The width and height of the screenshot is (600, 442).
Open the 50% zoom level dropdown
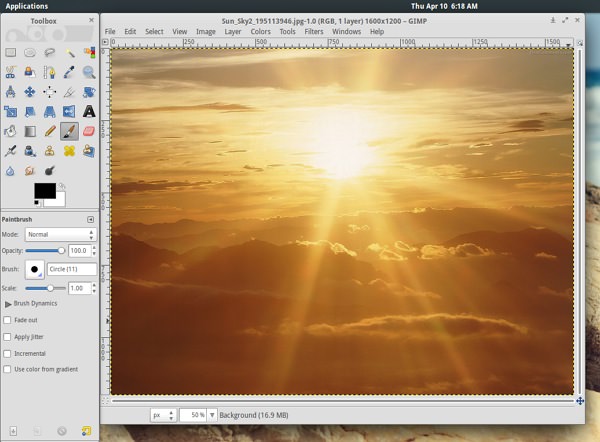point(212,415)
